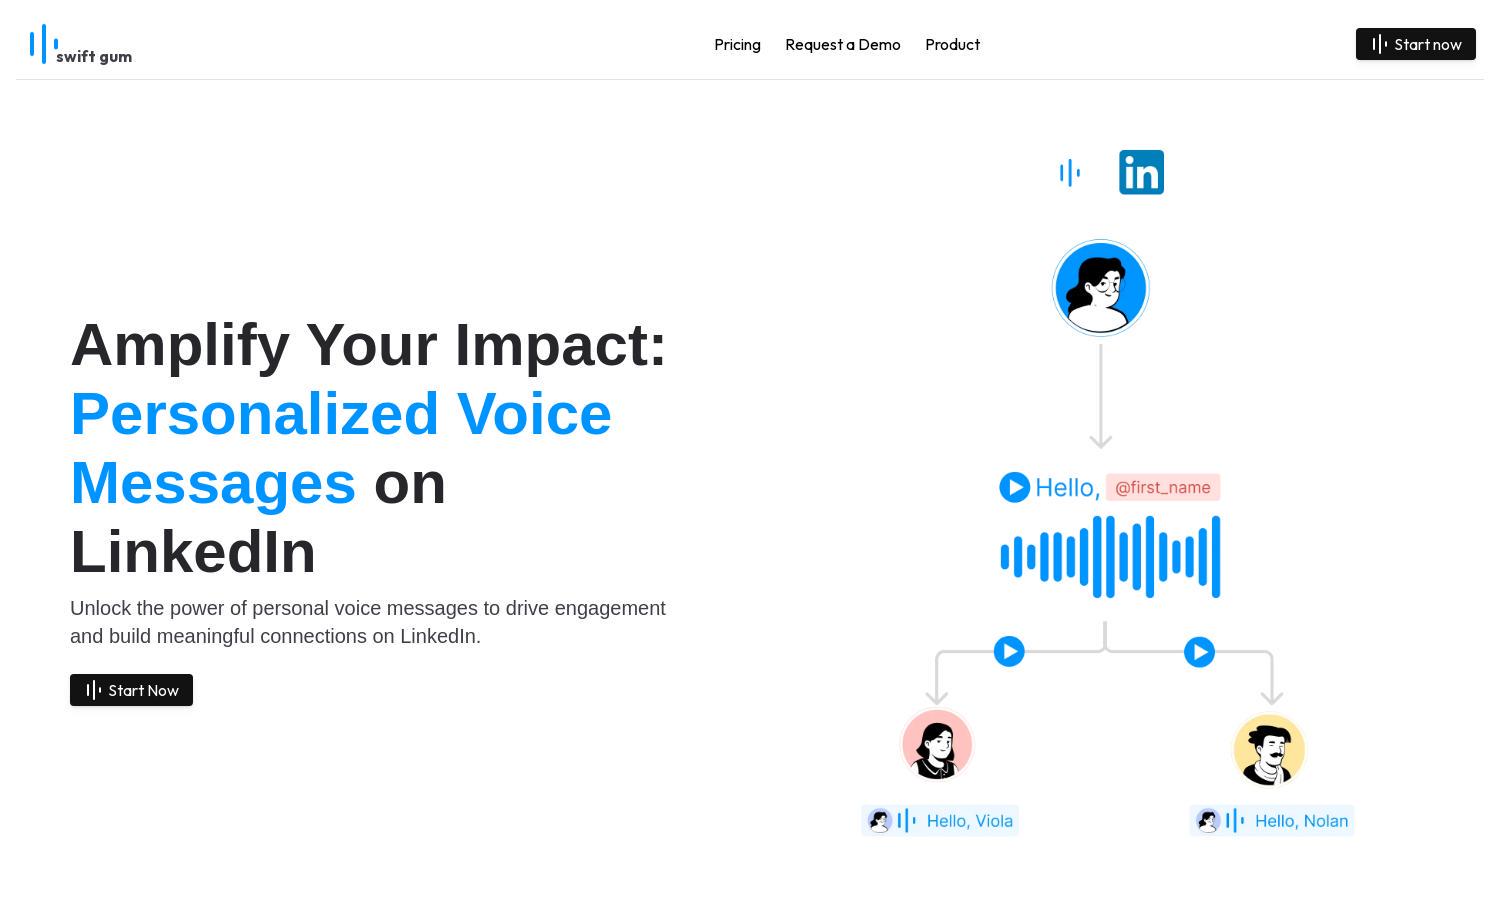Open the Pricing menu item
This screenshot has width=1500, height=900.
coord(737,44)
